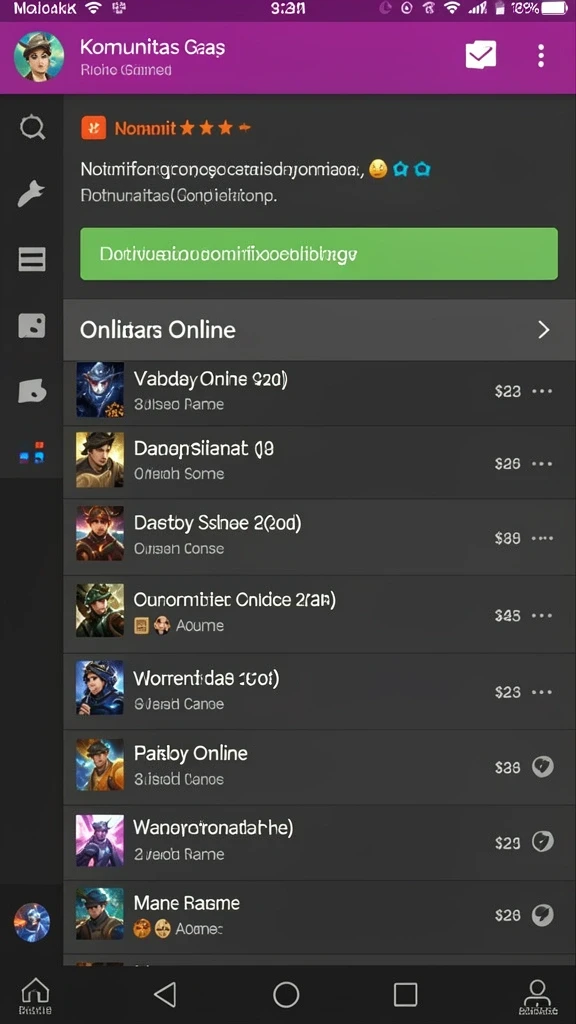Tap the checkmark message icon in header
Screen dimensions: 576x1024
(x=481, y=55)
